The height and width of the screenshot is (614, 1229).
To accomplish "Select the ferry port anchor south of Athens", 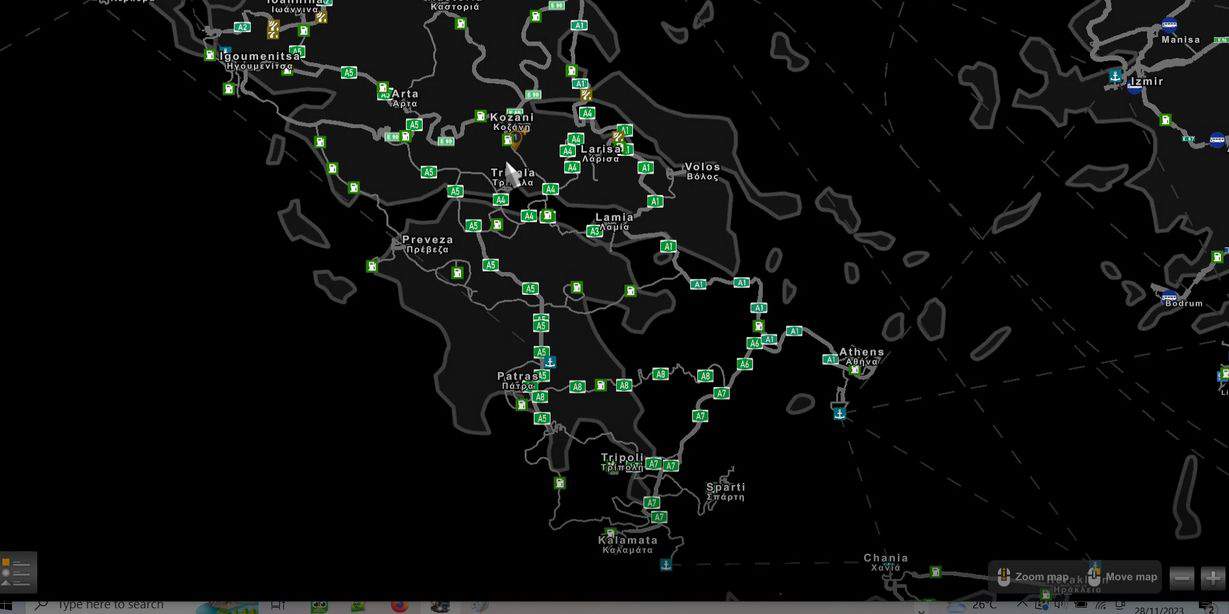I will click(x=840, y=412).
